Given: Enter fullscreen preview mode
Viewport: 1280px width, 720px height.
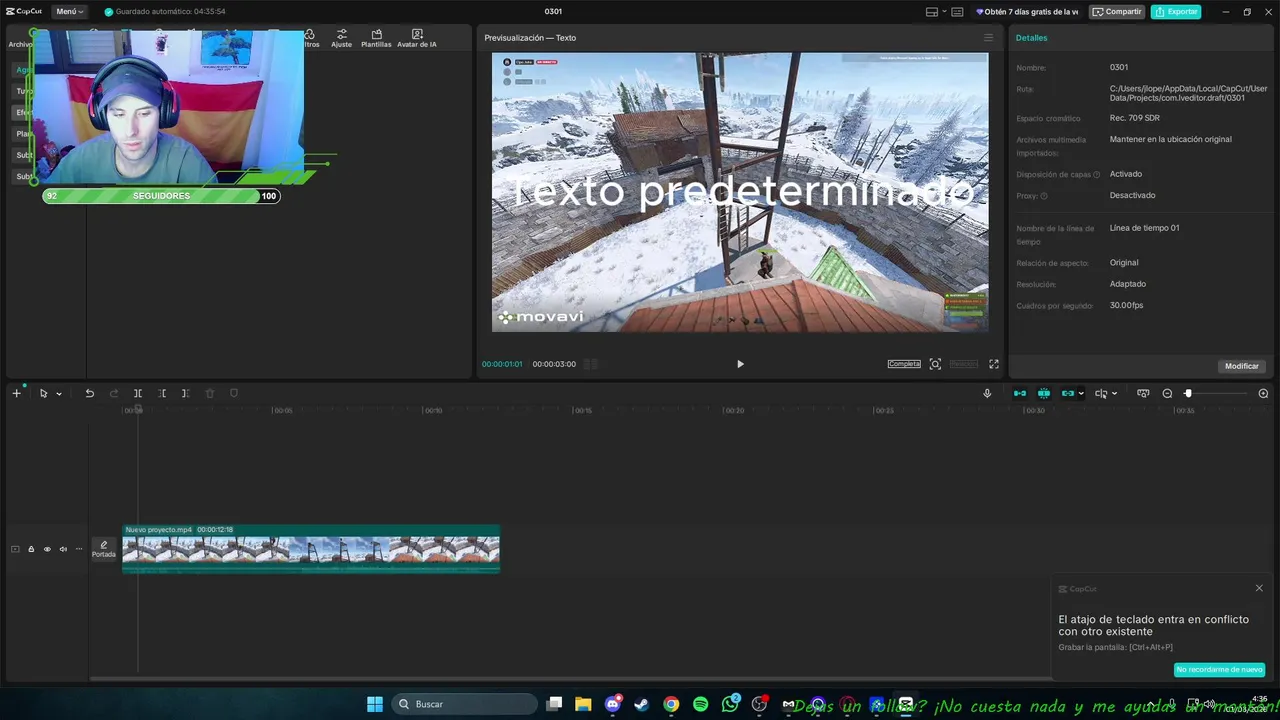Looking at the screenshot, I should 994,364.
